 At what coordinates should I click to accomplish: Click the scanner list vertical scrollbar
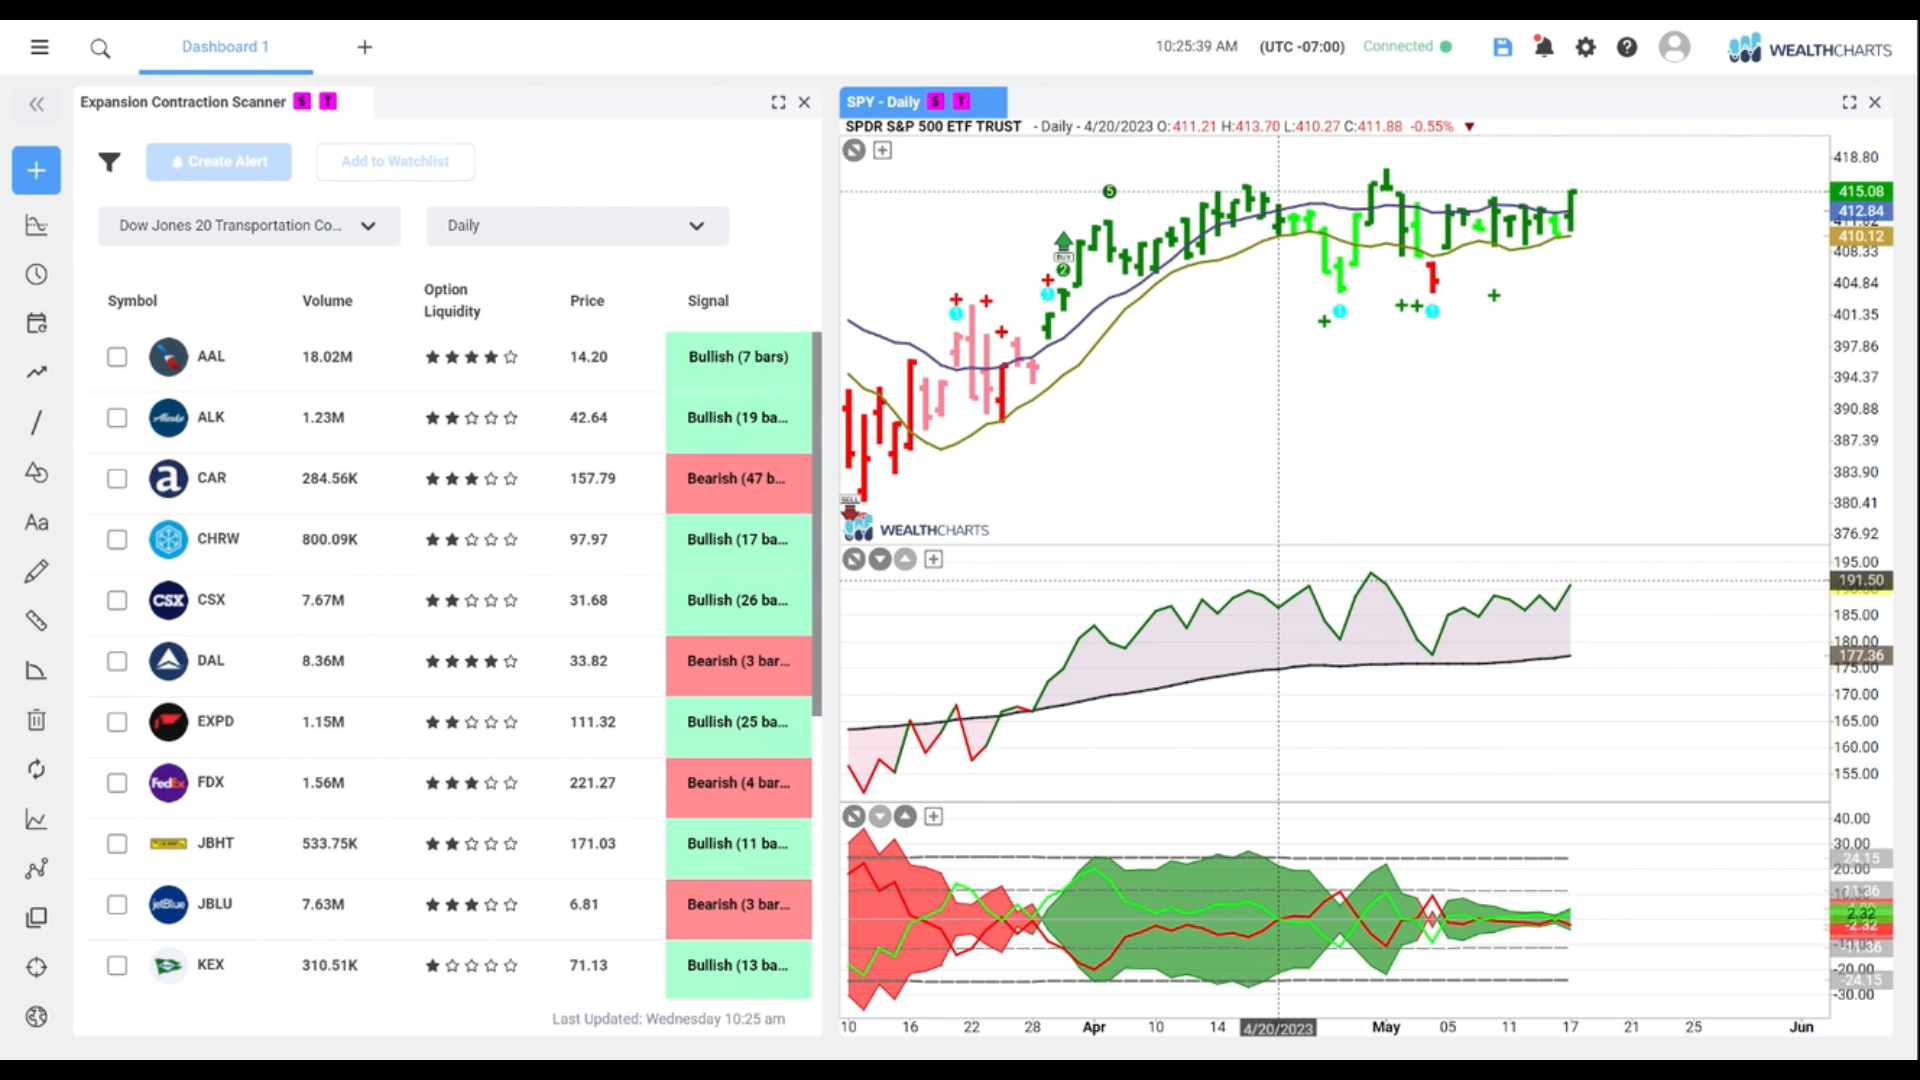[x=817, y=524]
